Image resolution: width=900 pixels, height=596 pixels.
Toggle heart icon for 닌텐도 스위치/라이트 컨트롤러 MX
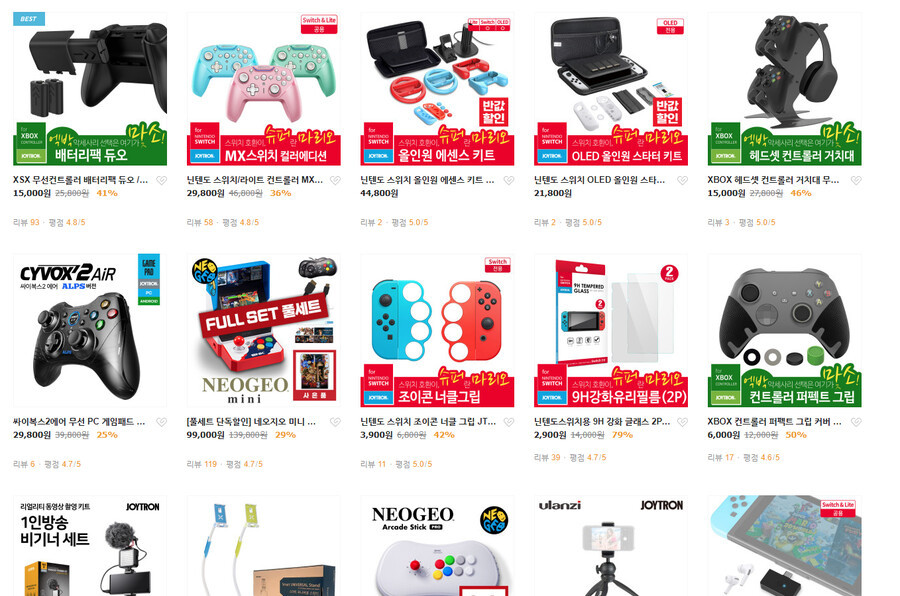coord(335,180)
